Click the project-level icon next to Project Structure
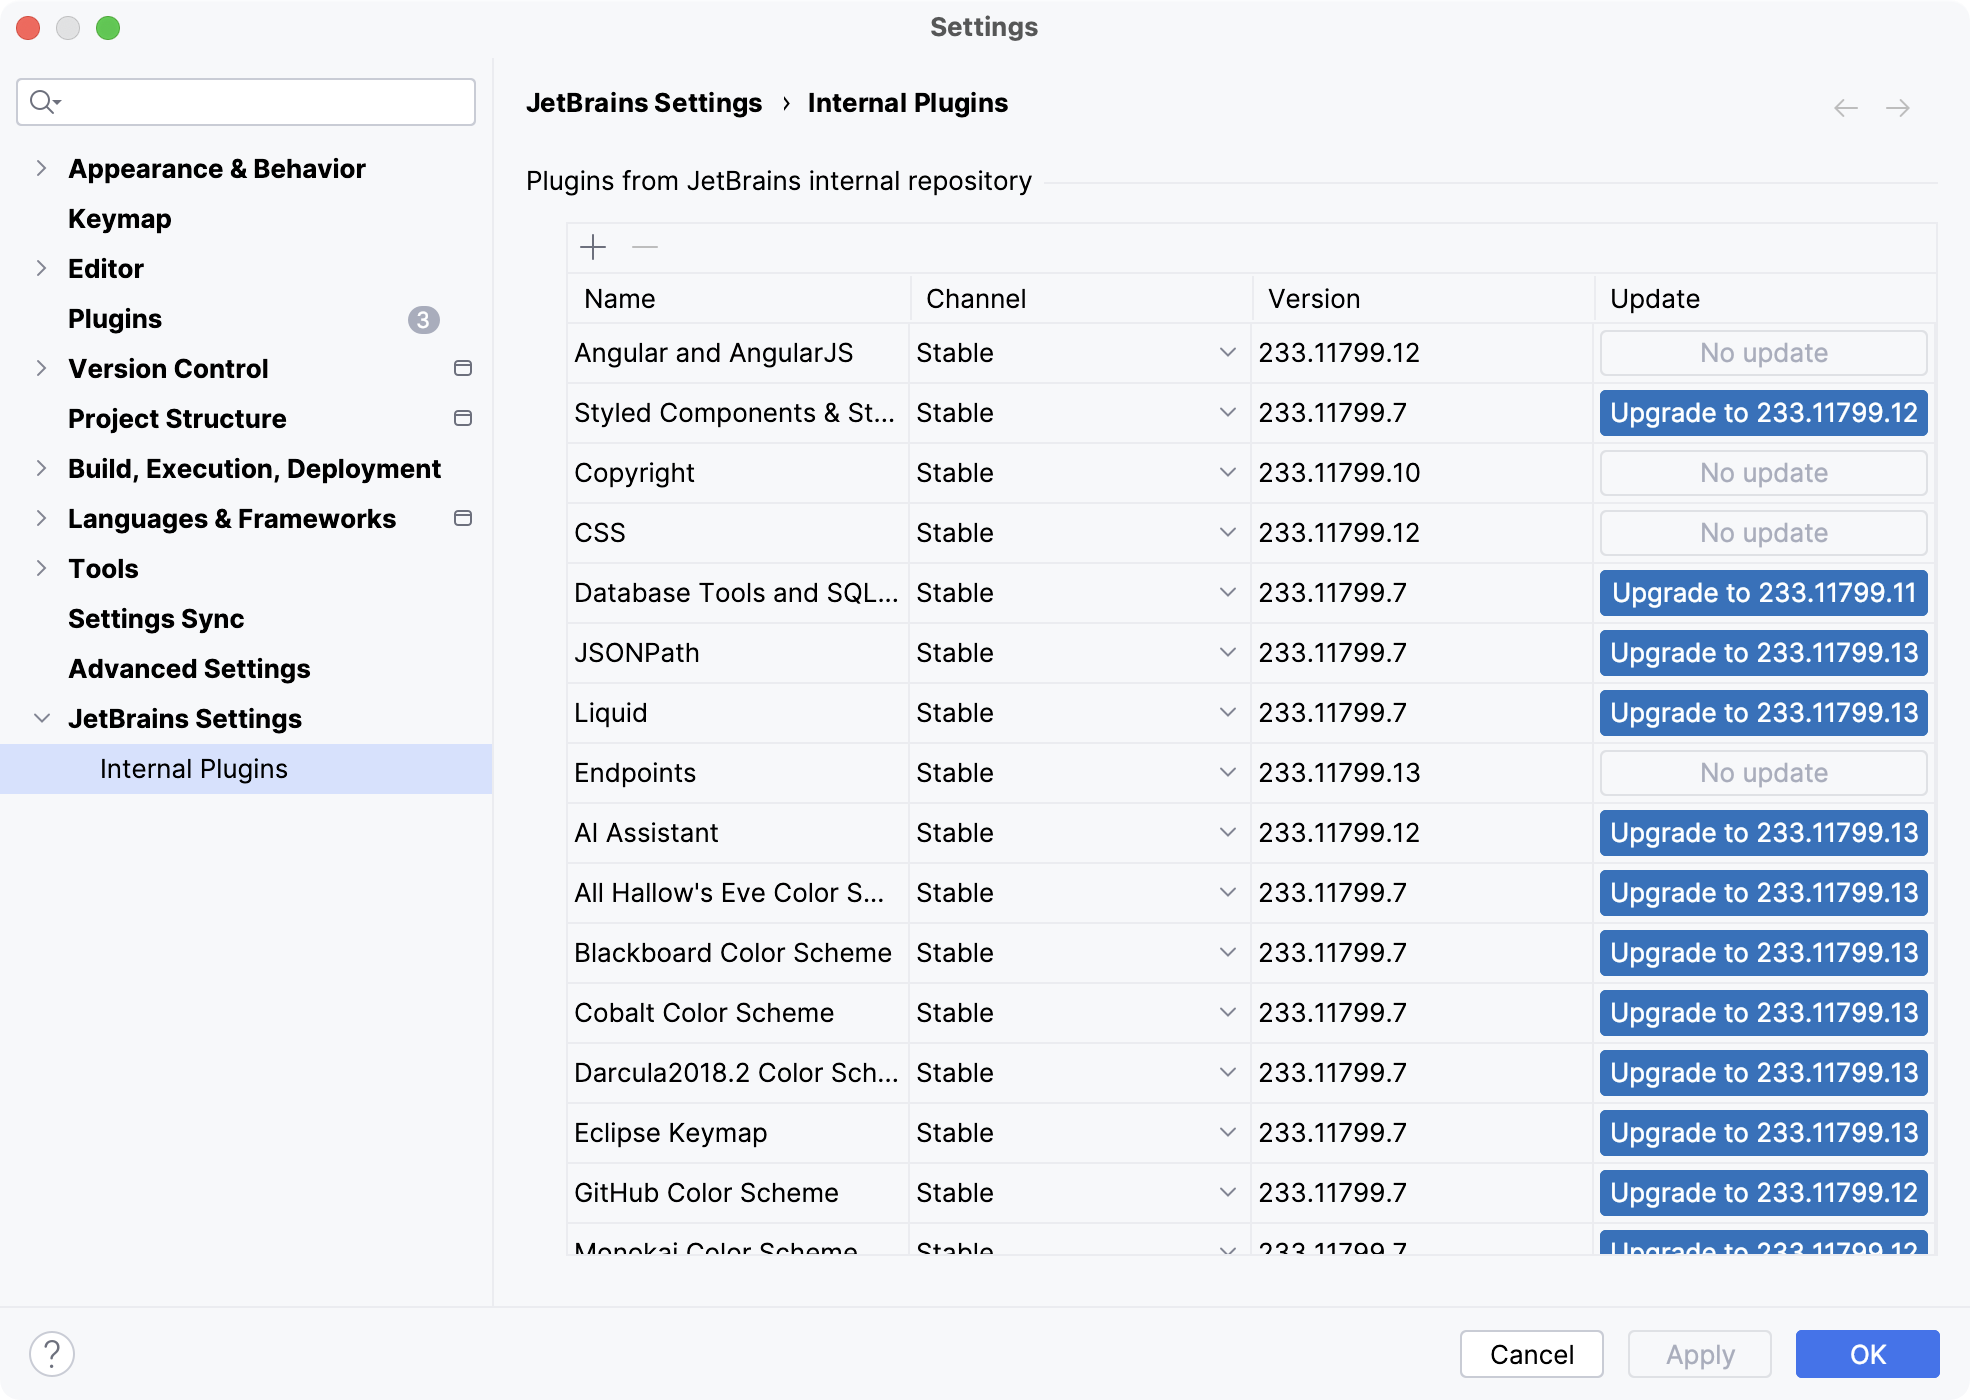 click(x=463, y=418)
